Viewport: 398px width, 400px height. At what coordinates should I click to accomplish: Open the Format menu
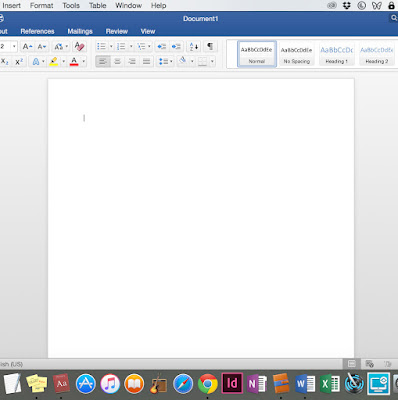point(41,6)
